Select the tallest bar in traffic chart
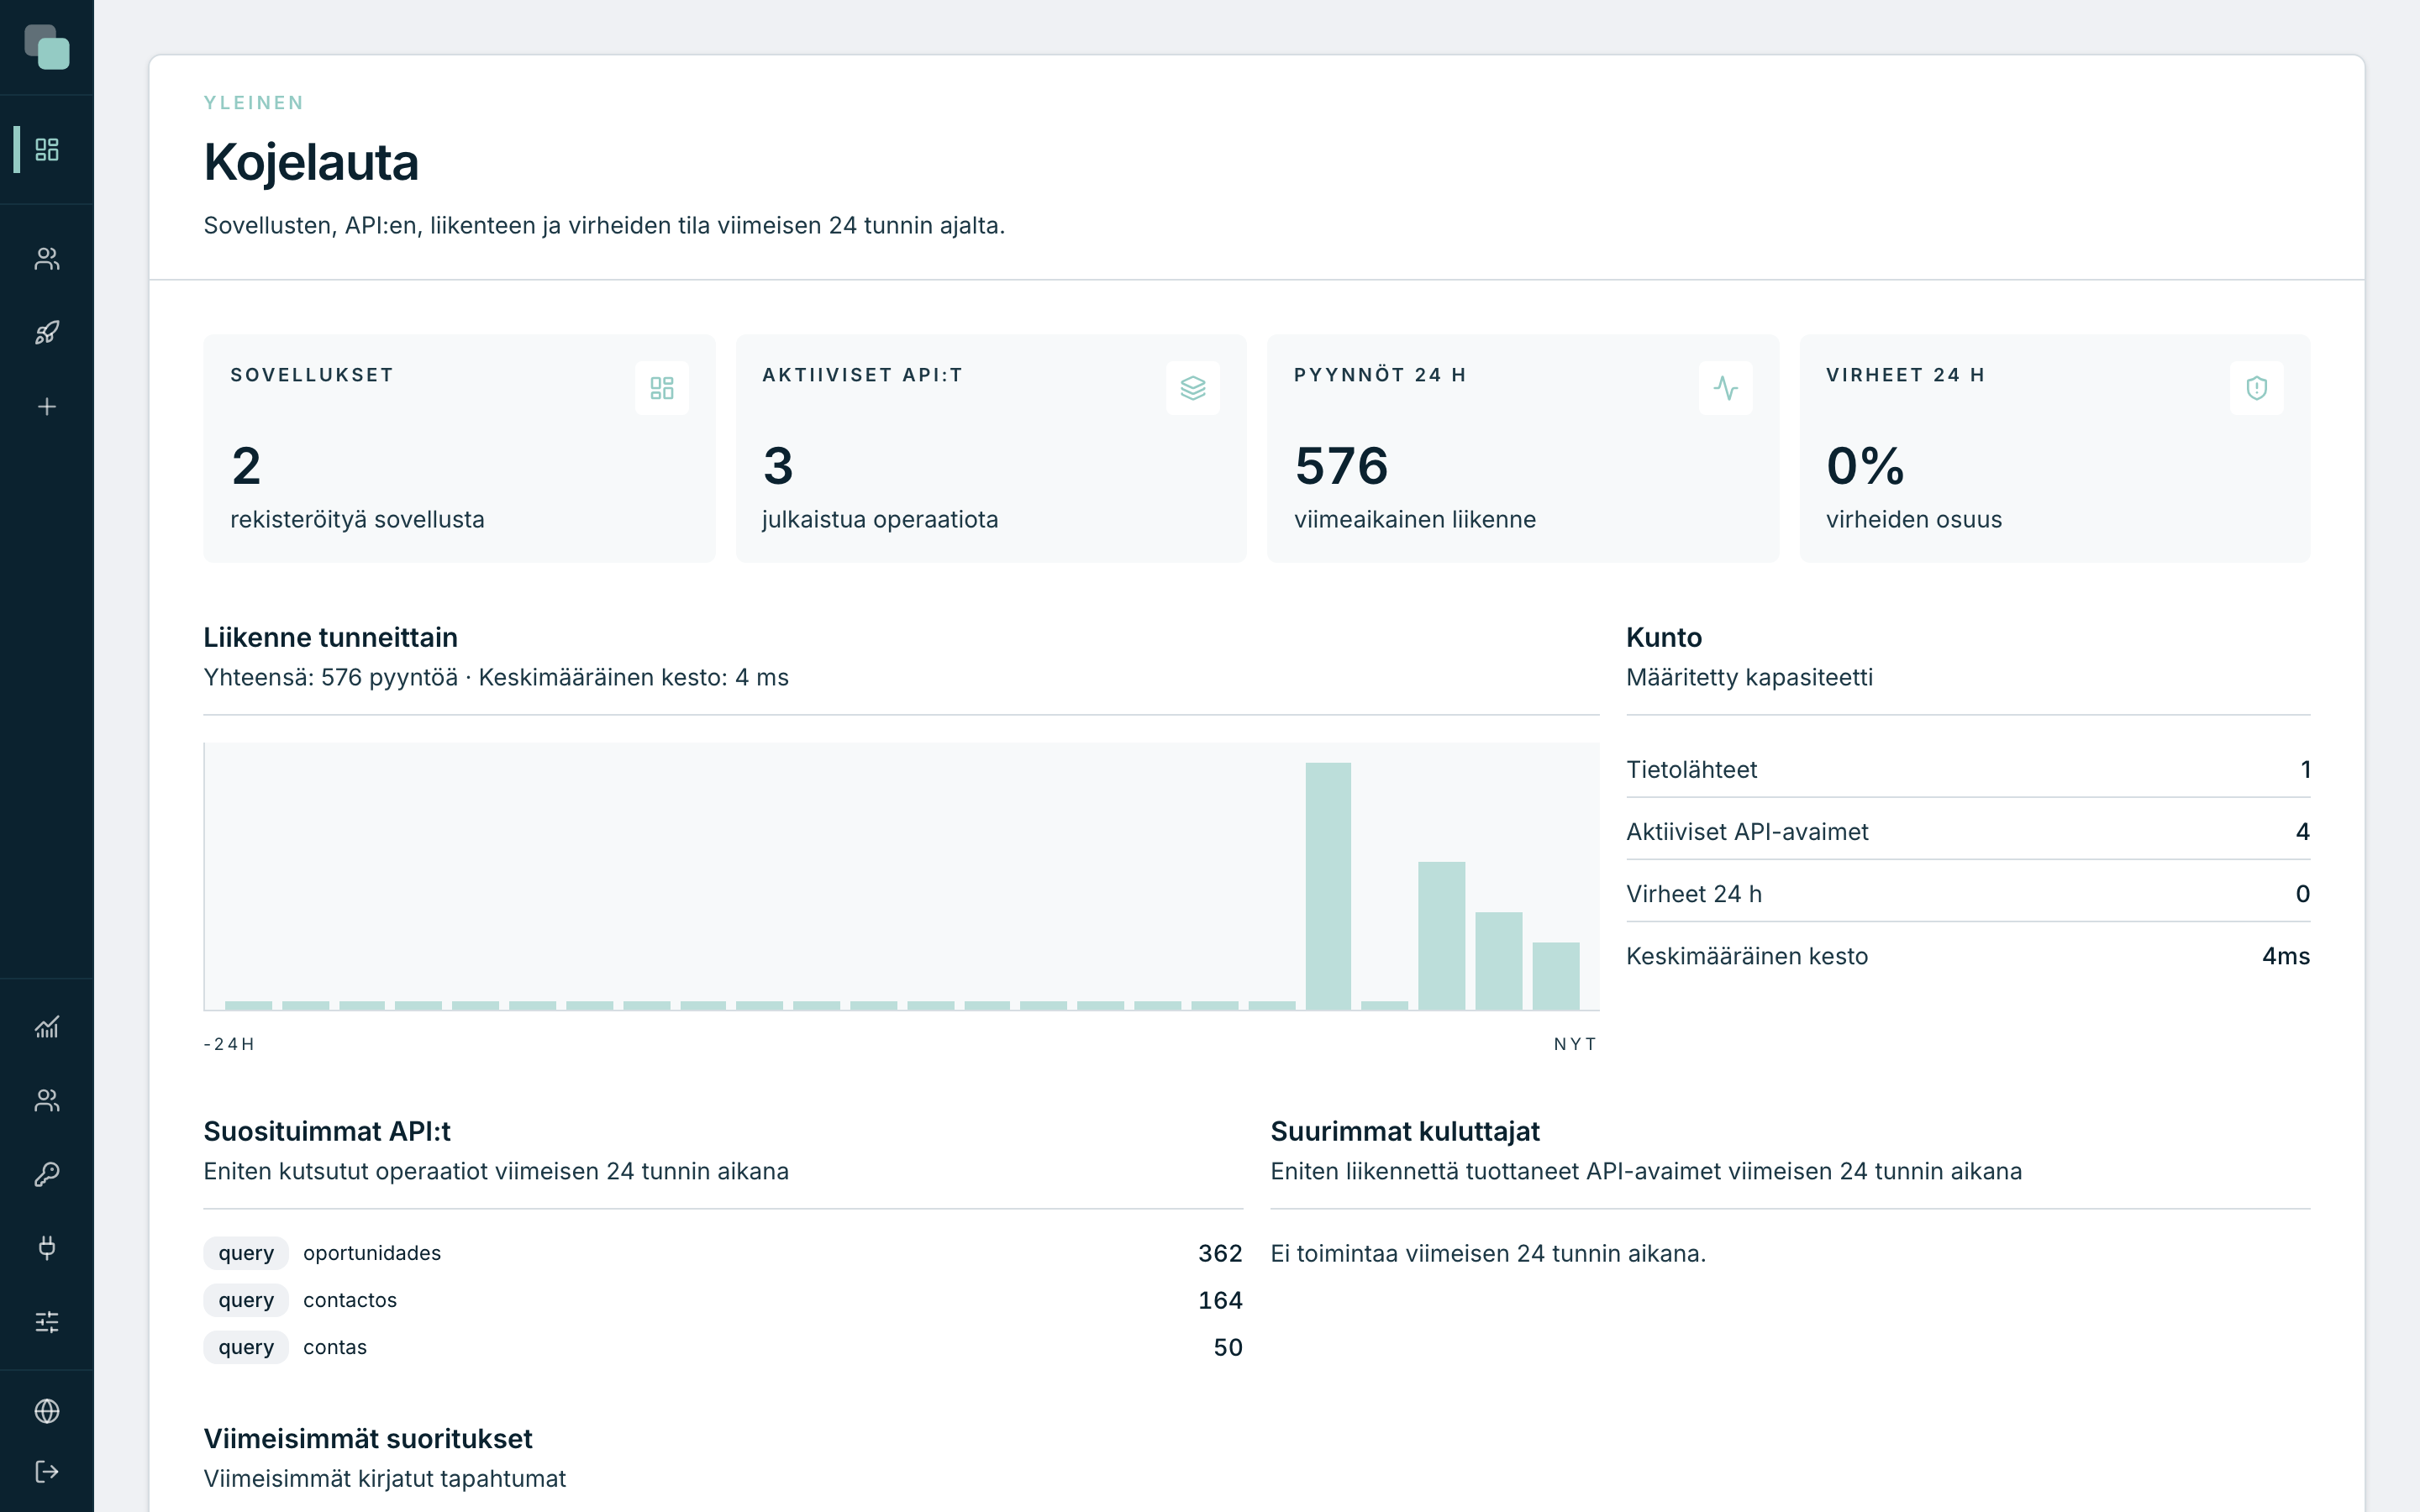This screenshot has height=1512, width=2420. tap(1328, 886)
